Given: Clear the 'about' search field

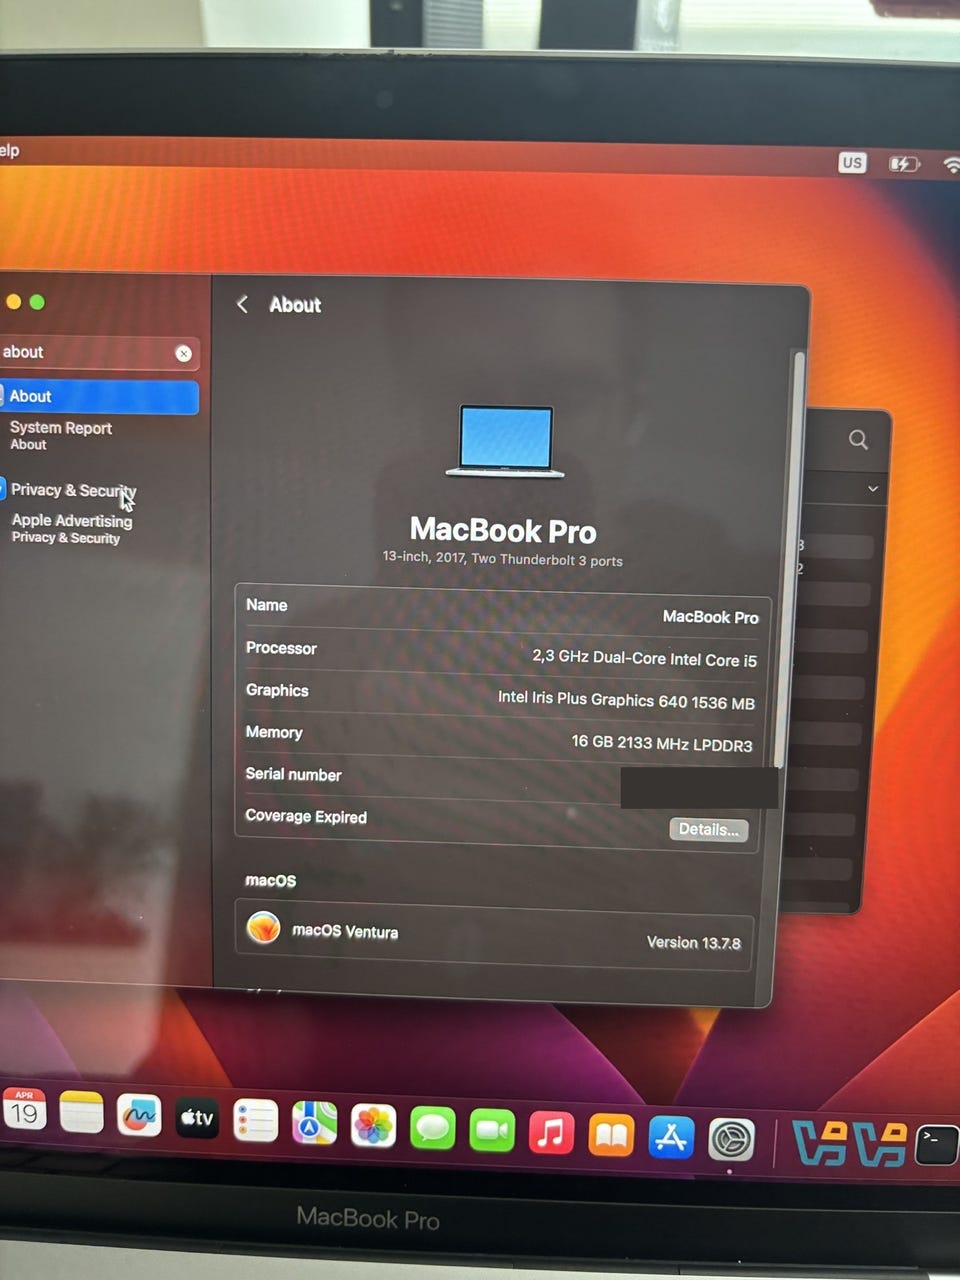Looking at the screenshot, I should (183, 353).
